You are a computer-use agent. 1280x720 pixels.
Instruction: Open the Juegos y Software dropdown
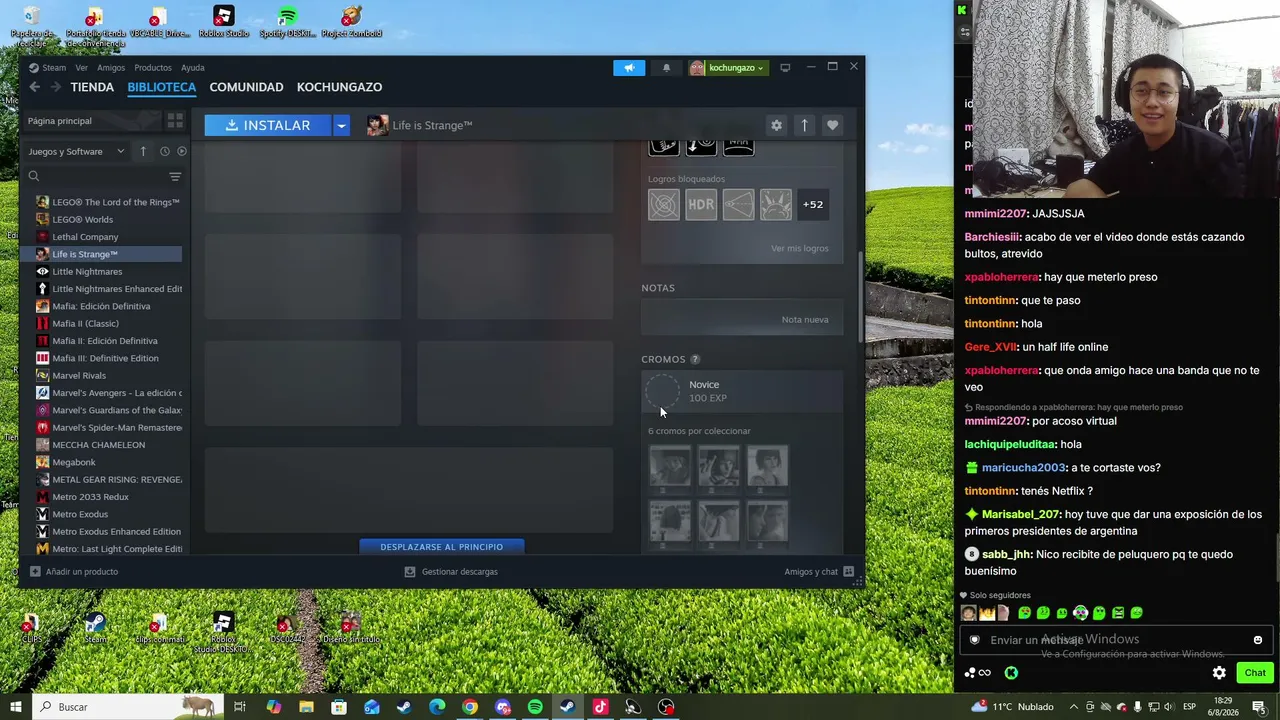point(76,151)
